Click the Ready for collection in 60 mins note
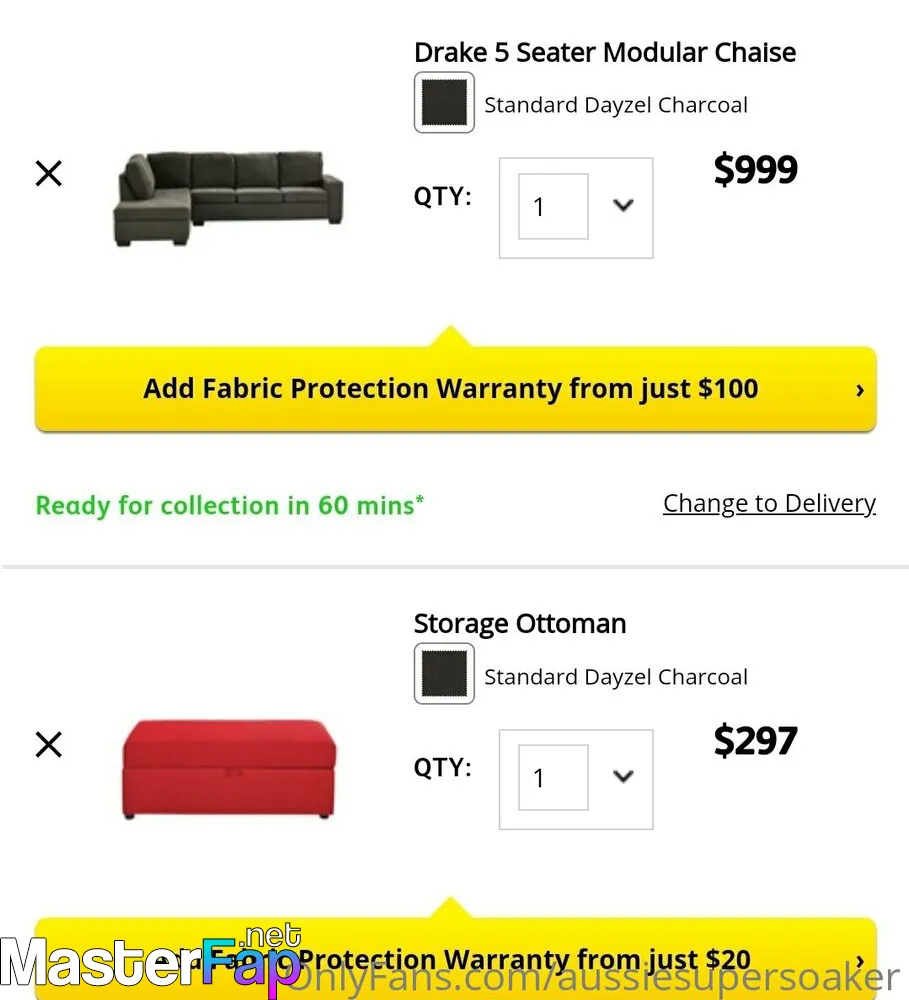The width and height of the screenshot is (909, 1000). (x=230, y=506)
